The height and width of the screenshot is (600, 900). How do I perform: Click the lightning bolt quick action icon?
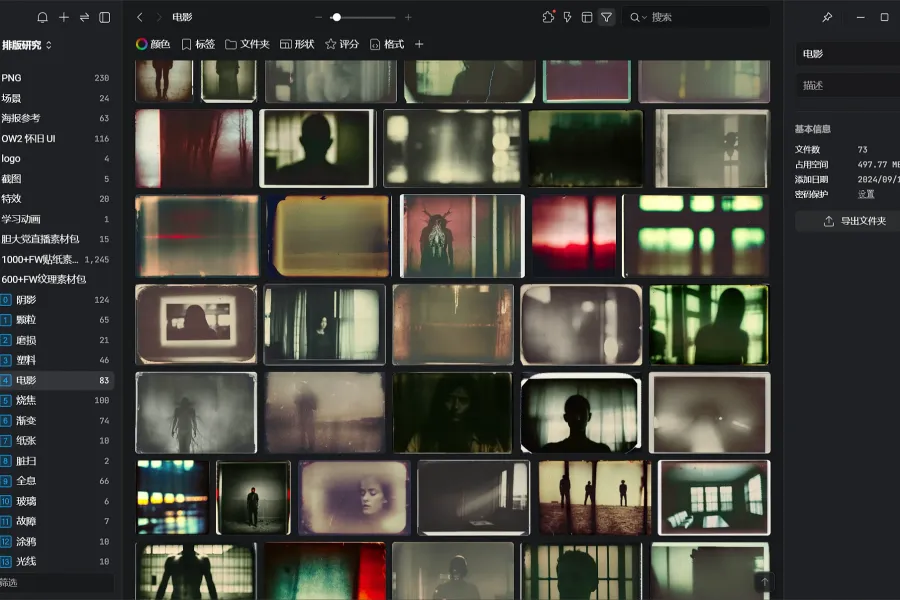point(568,17)
